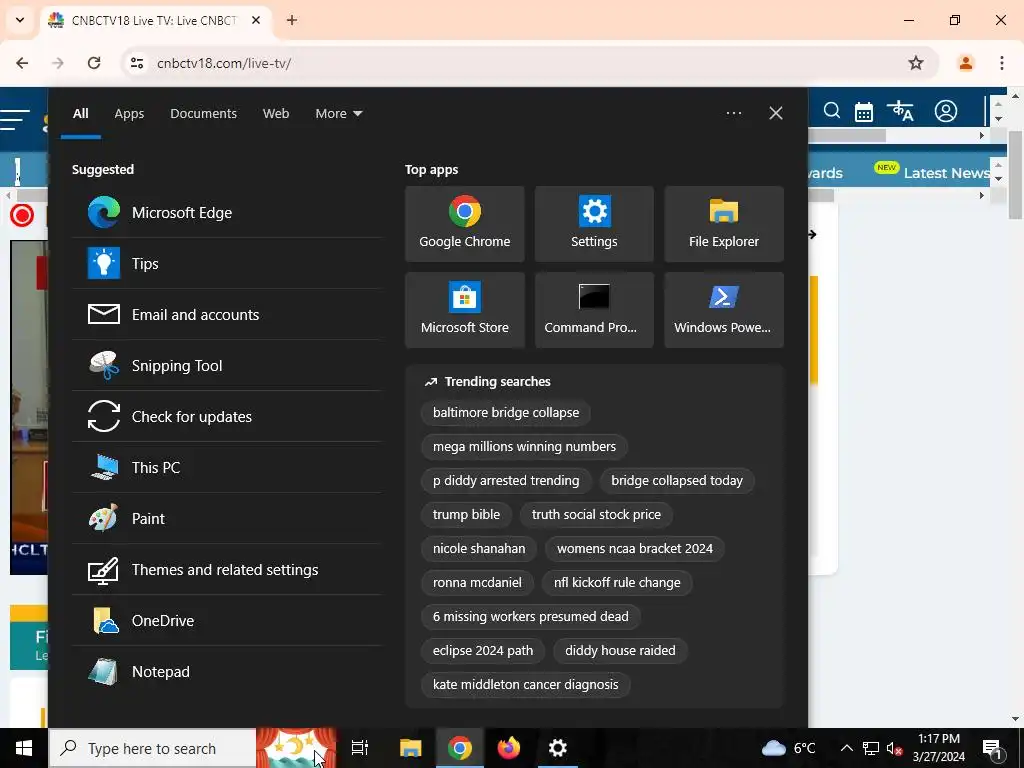Open Themes and related settings
1024x768 pixels.
click(227, 569)
